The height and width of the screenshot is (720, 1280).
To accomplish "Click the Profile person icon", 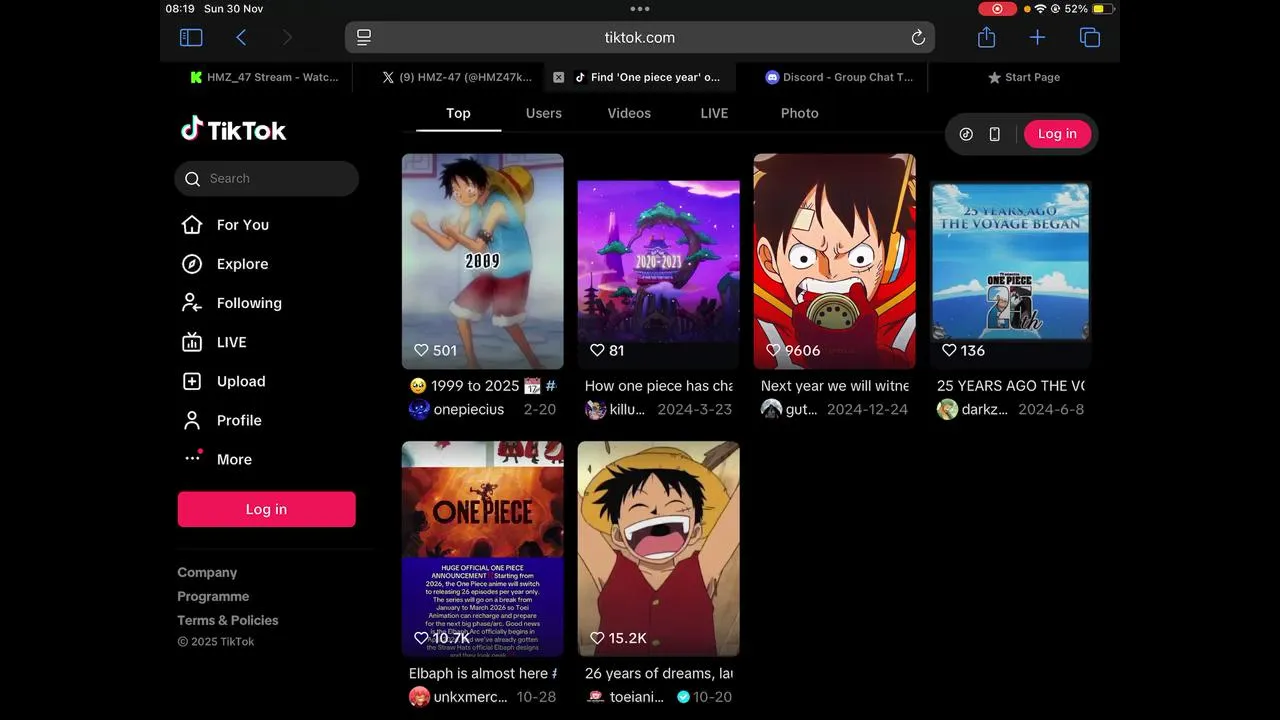I will [192, 420].
